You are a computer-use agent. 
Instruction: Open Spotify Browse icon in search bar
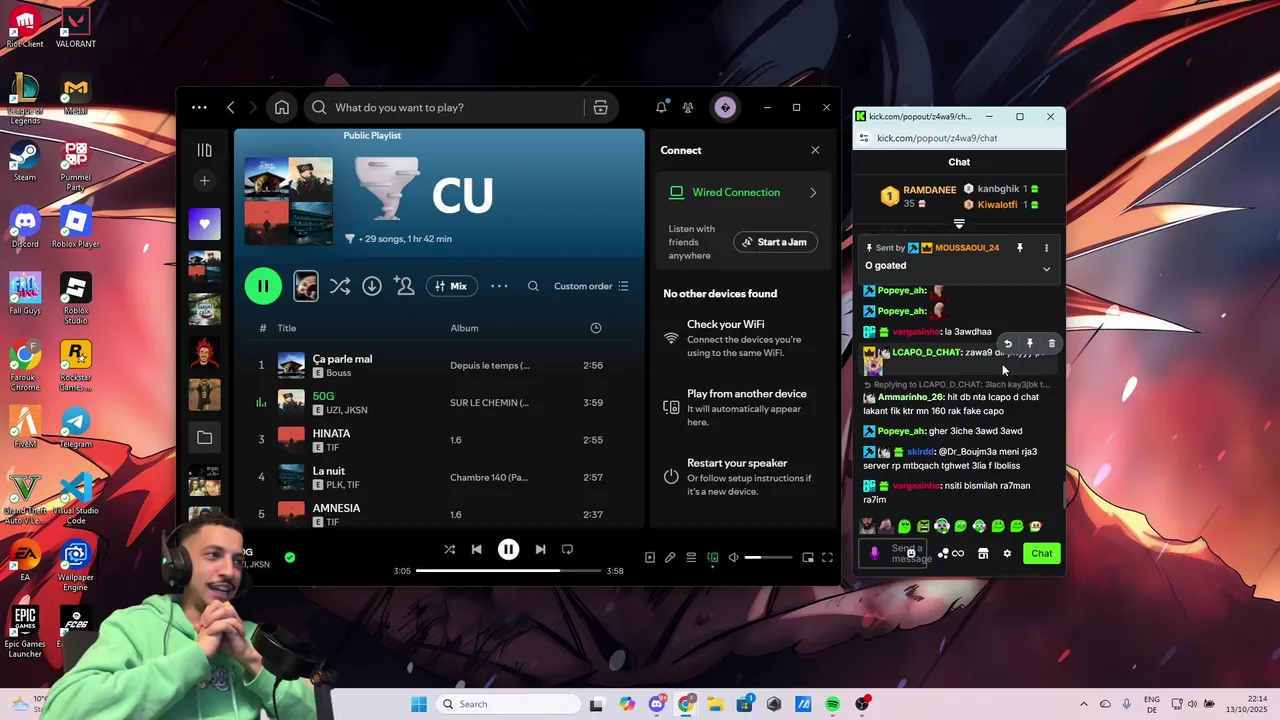600,107
